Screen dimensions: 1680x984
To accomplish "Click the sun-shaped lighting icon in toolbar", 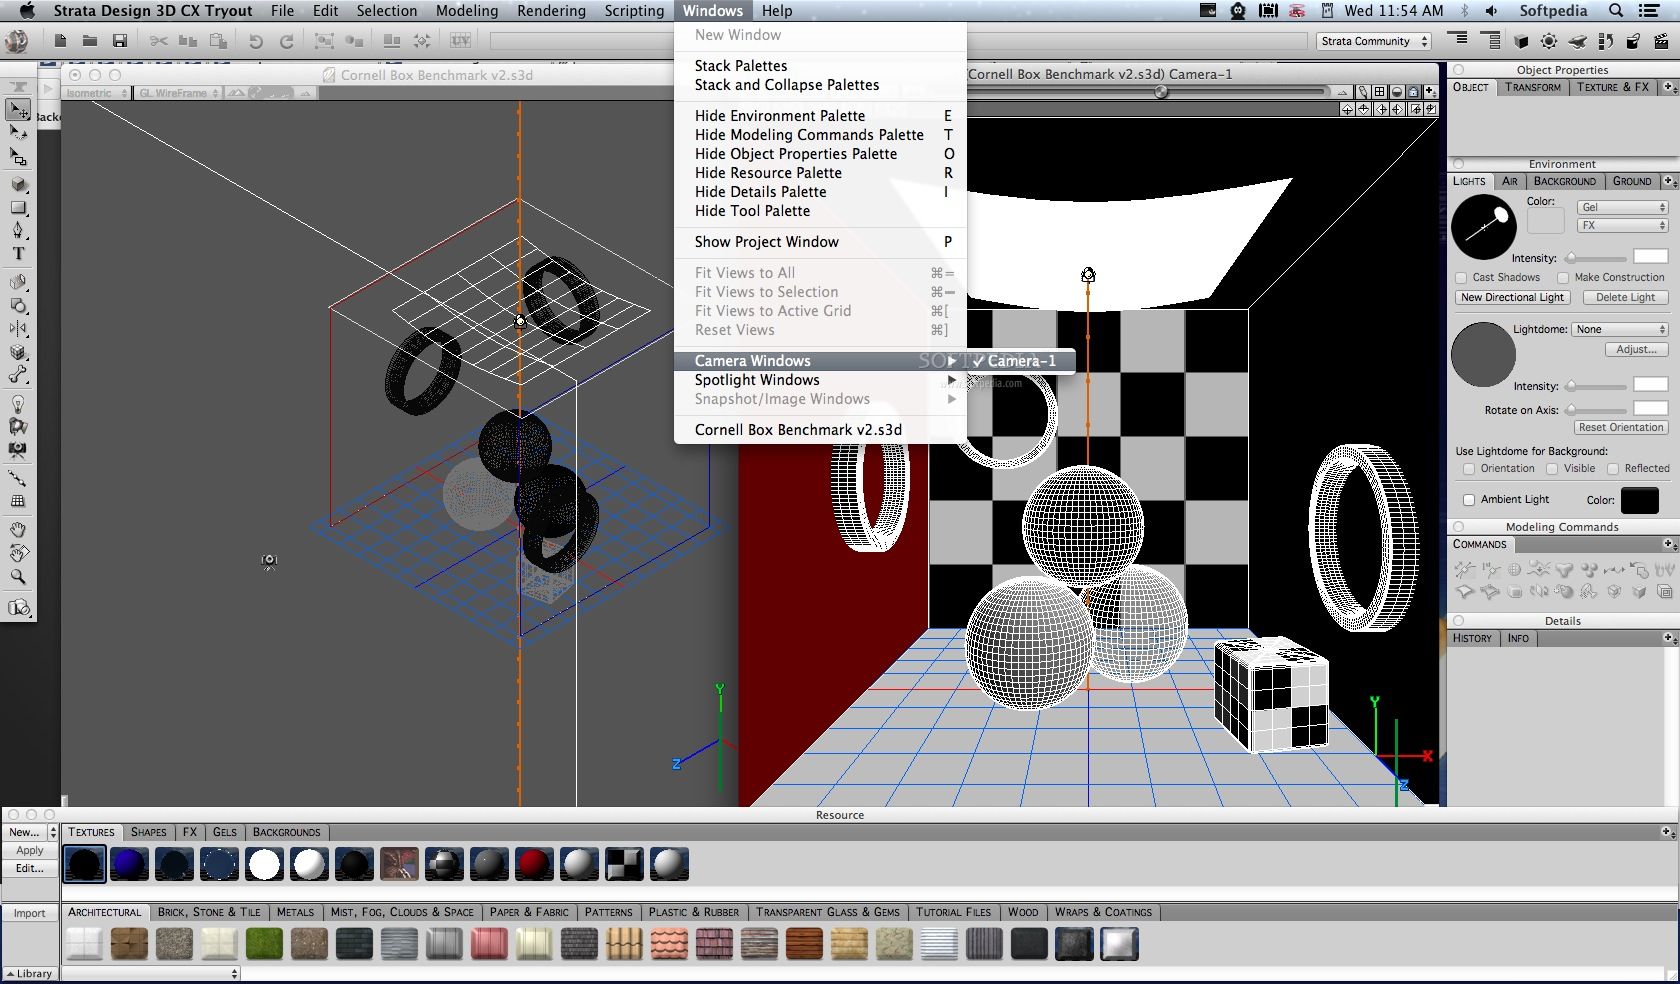I will pos(1549,41).
